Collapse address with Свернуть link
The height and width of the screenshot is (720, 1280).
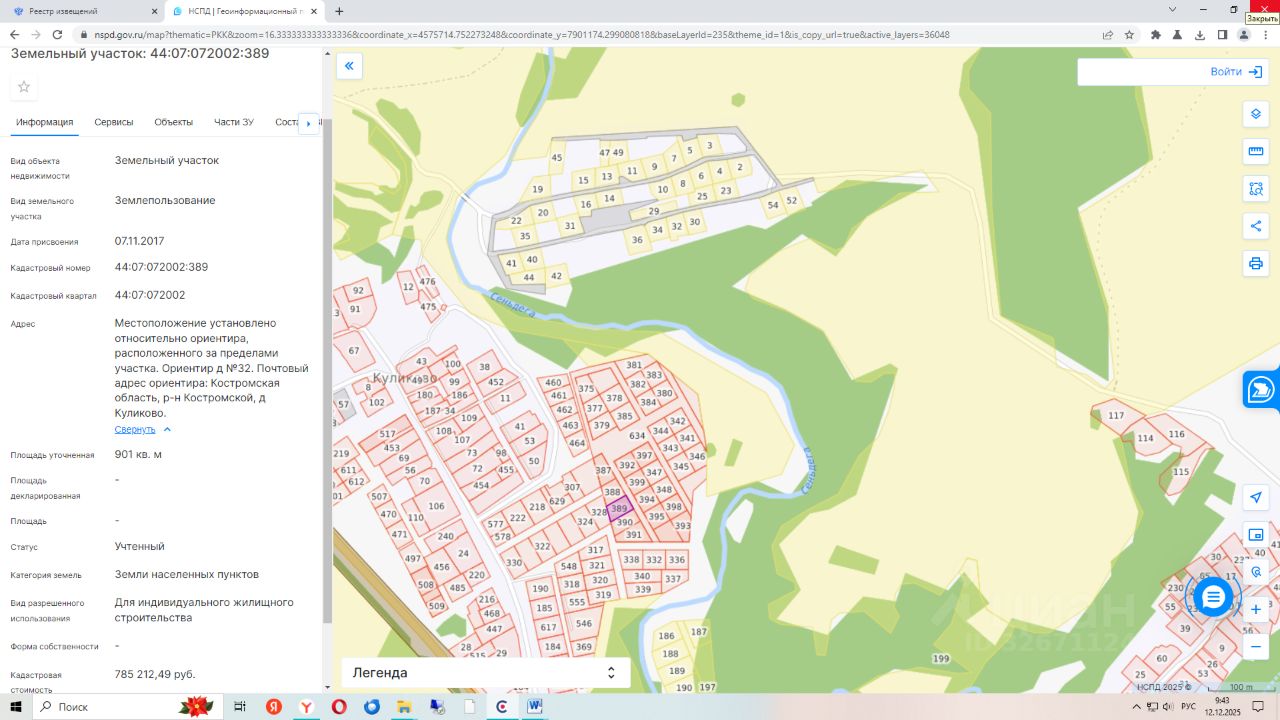coord(135,429)
